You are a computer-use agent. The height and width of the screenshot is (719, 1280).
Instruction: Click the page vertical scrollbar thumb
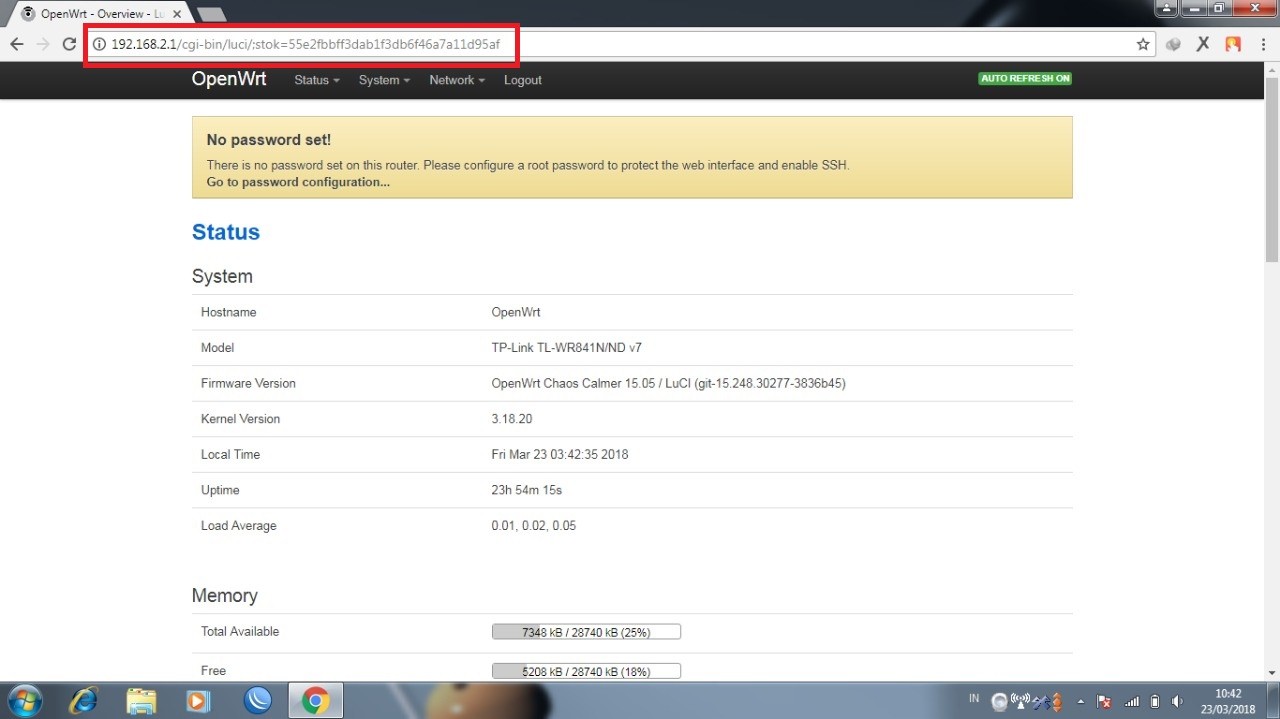[1272, 170]
